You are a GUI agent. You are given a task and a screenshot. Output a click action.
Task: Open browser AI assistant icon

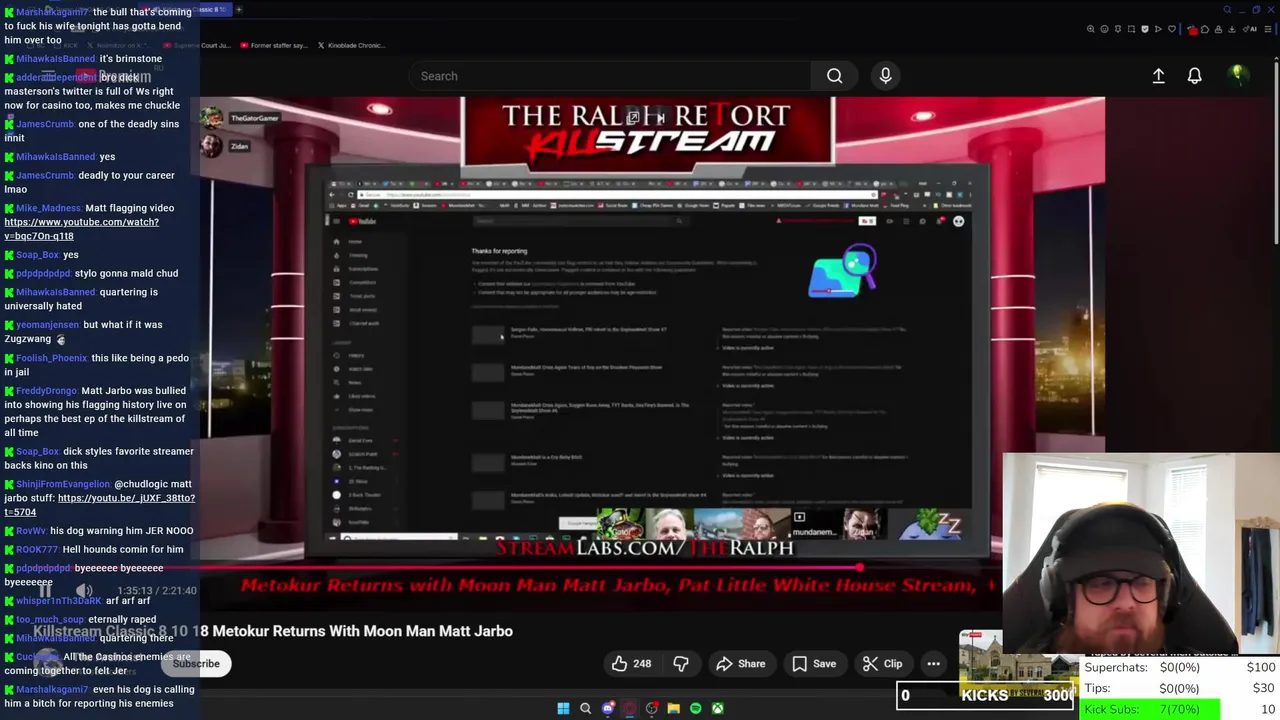[1249, 29]
